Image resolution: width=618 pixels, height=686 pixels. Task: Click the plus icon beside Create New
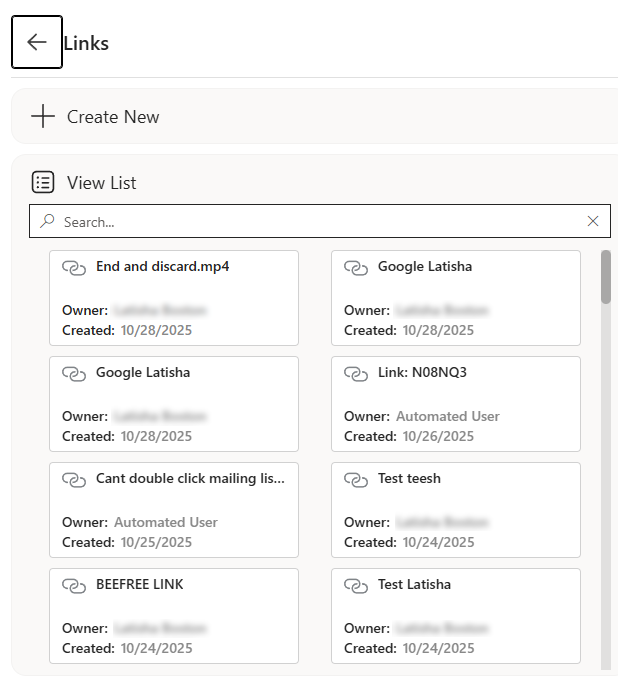point(42,117)
